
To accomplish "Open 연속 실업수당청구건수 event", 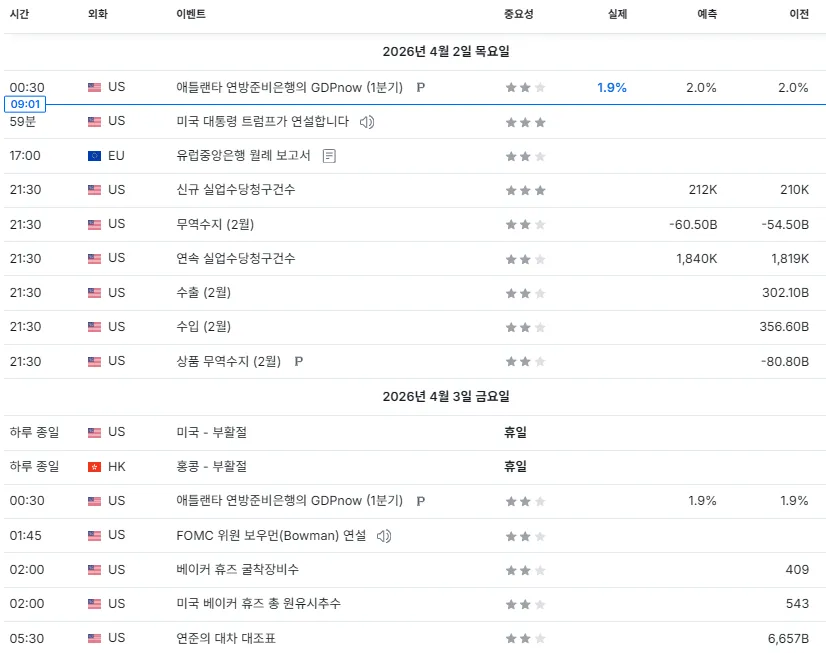I will tap(235, 259).
